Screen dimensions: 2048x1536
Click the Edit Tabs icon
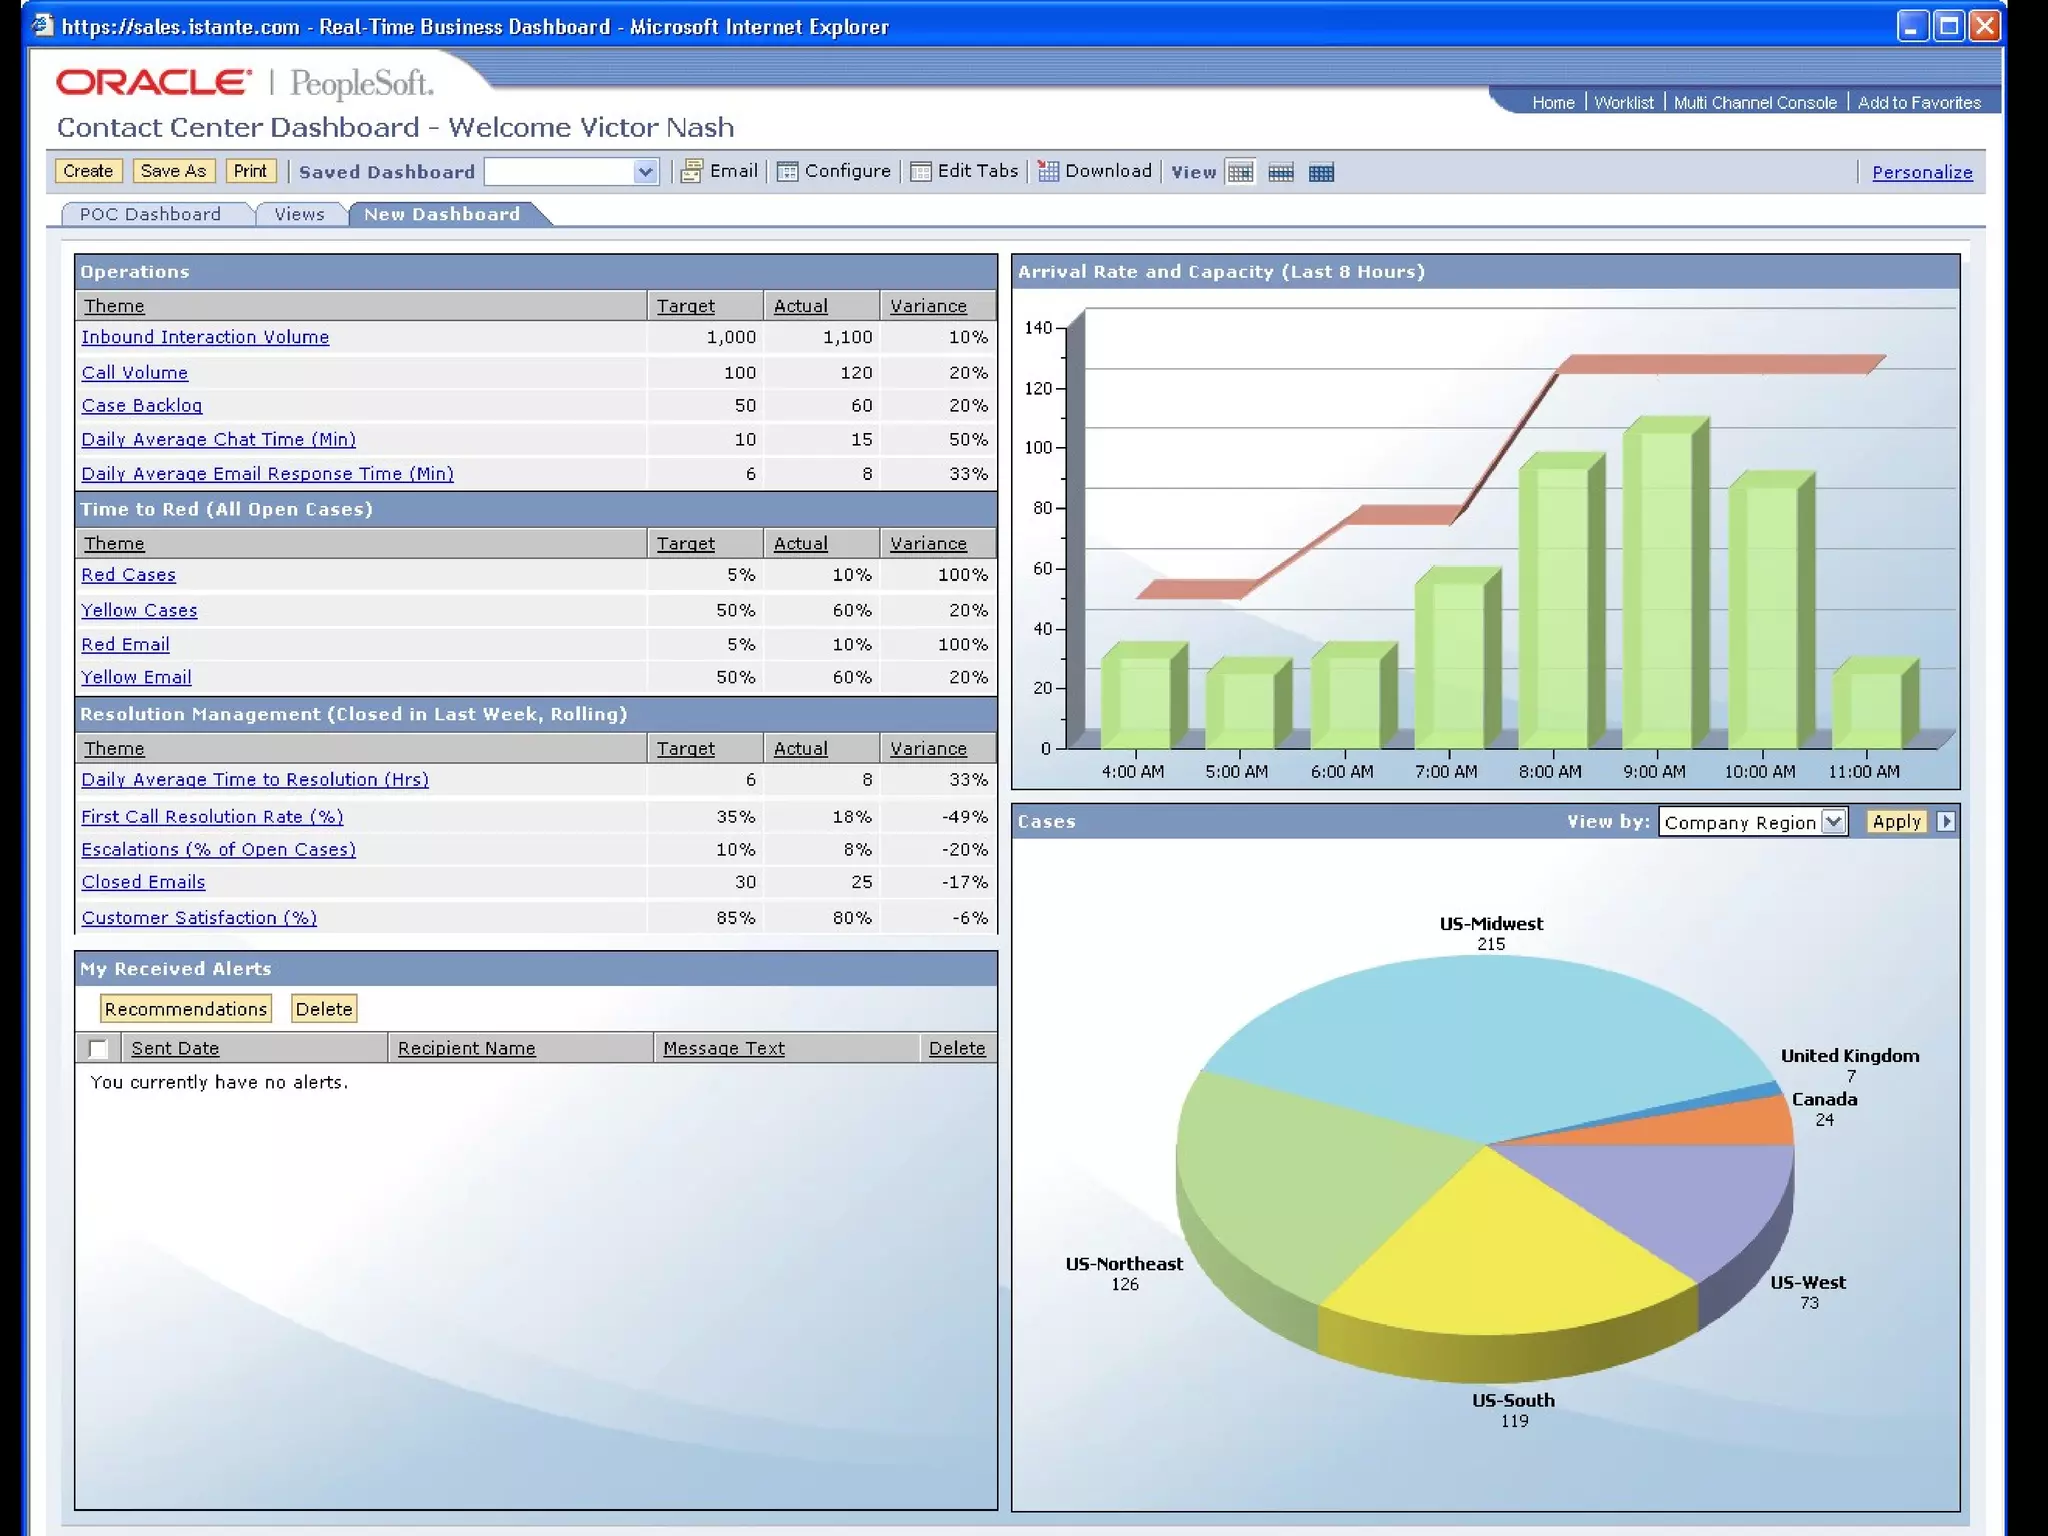[x=921, y=171]
